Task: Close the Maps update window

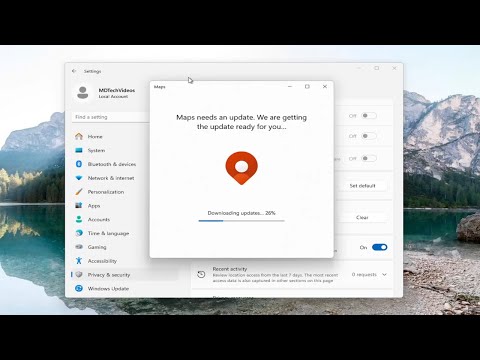Action: [325, 86]
